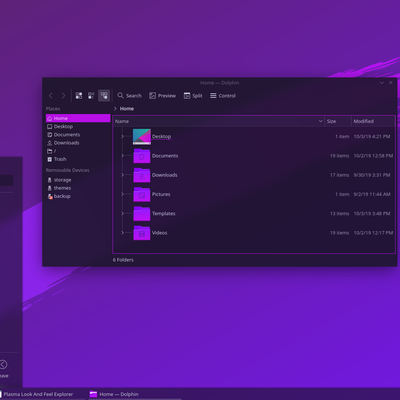Screen dimensions: 400x400
Task: Sort by the Name column header
Action: coord(219,121)
